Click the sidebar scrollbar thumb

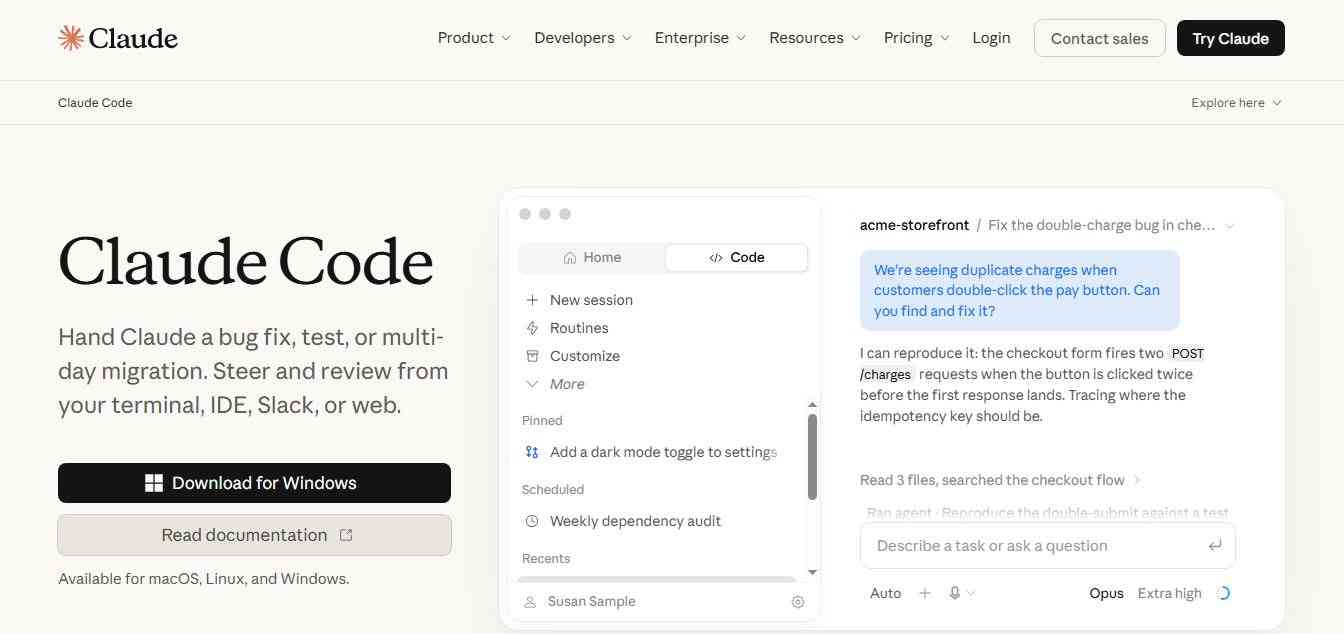(812, 456)
